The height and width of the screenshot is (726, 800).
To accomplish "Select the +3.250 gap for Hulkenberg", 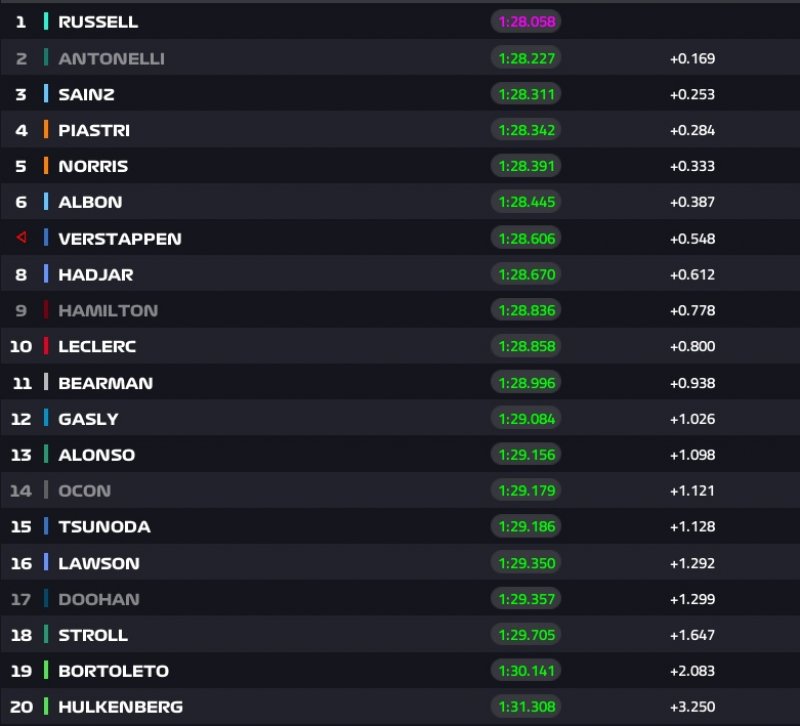I will click(x=692, y=707).
